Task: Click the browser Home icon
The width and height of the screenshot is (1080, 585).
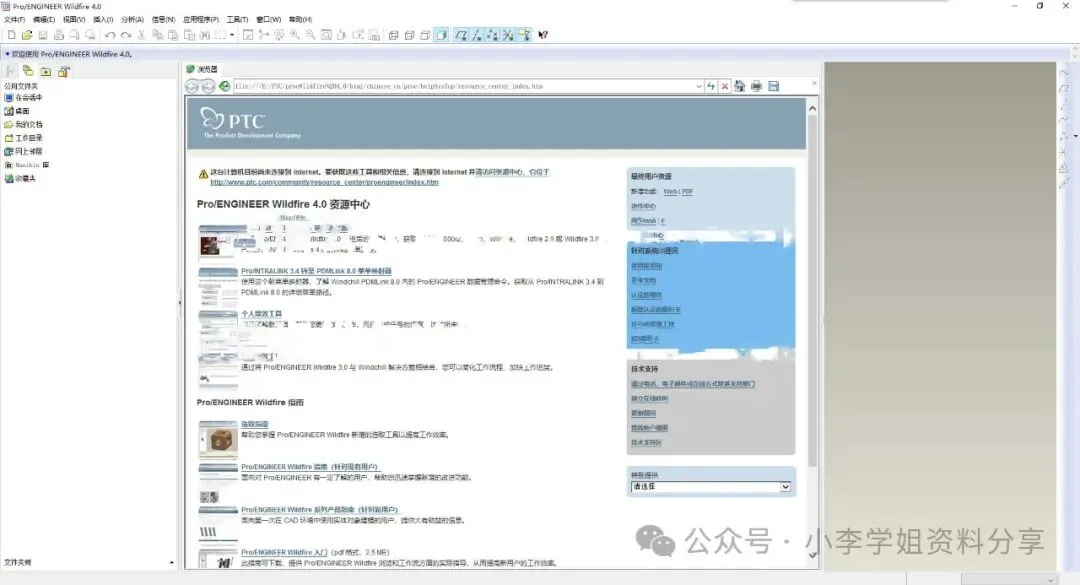Action: click(740, 86)
